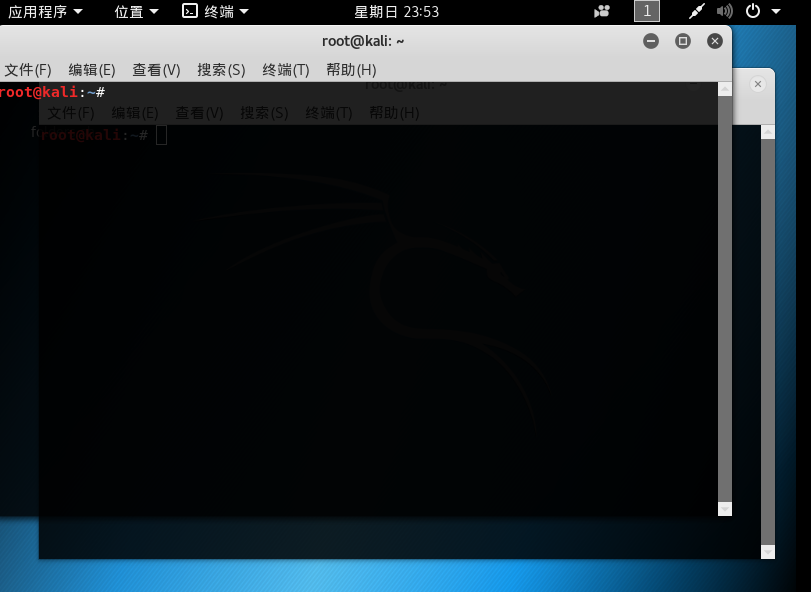811x592 pixels.
Task: Open 终端(T) menu in front terminal
Action: pos(286,70)
